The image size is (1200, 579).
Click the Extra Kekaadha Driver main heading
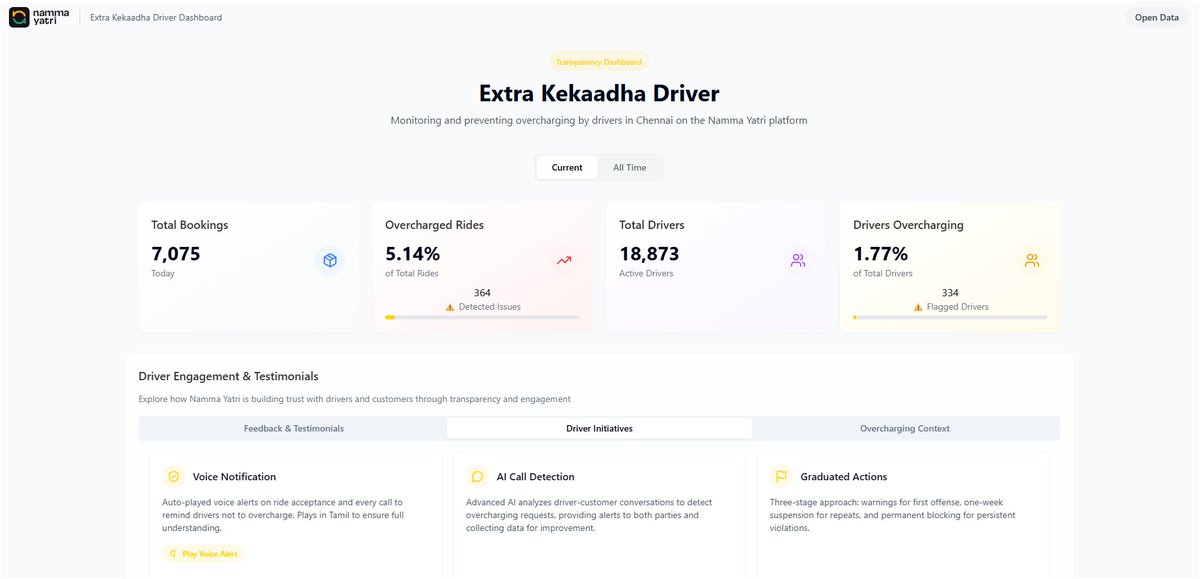click(x=599, y=94)
